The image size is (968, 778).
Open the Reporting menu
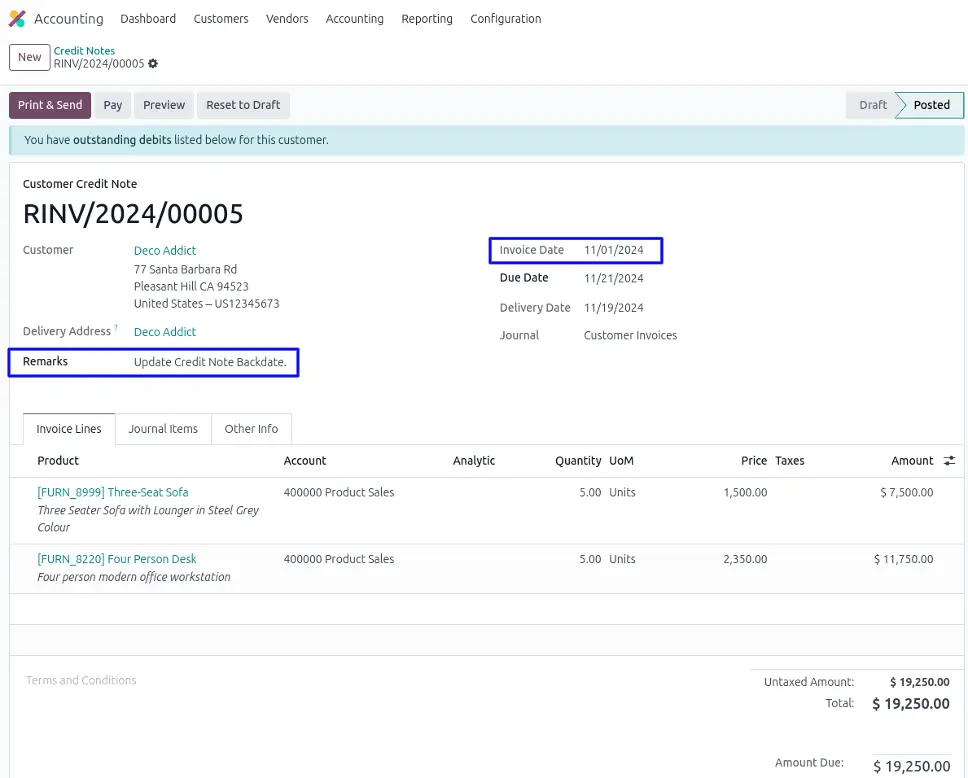(427, 19)
